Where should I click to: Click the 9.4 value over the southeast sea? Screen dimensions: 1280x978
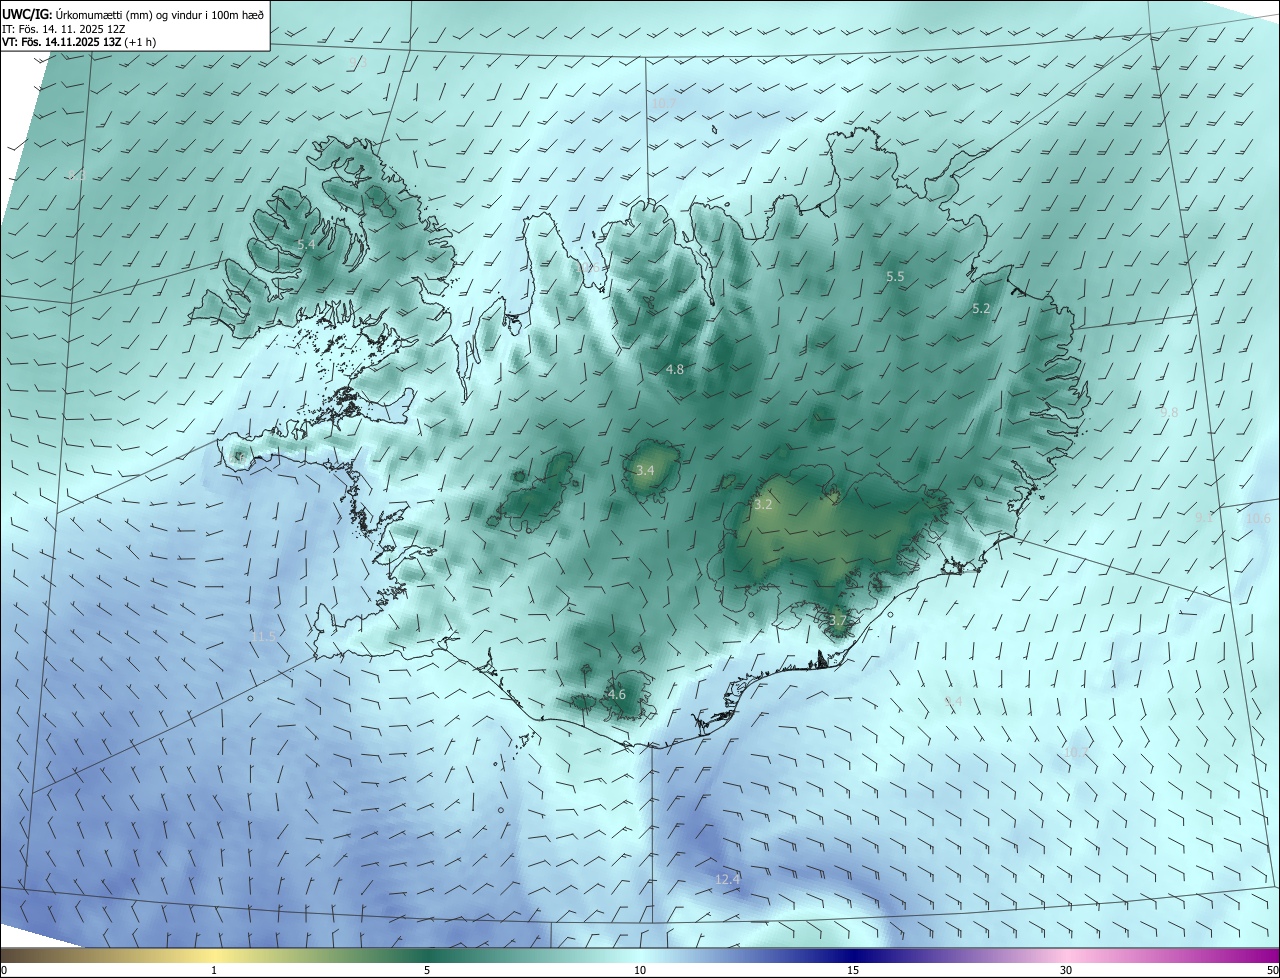pos(953,701)
